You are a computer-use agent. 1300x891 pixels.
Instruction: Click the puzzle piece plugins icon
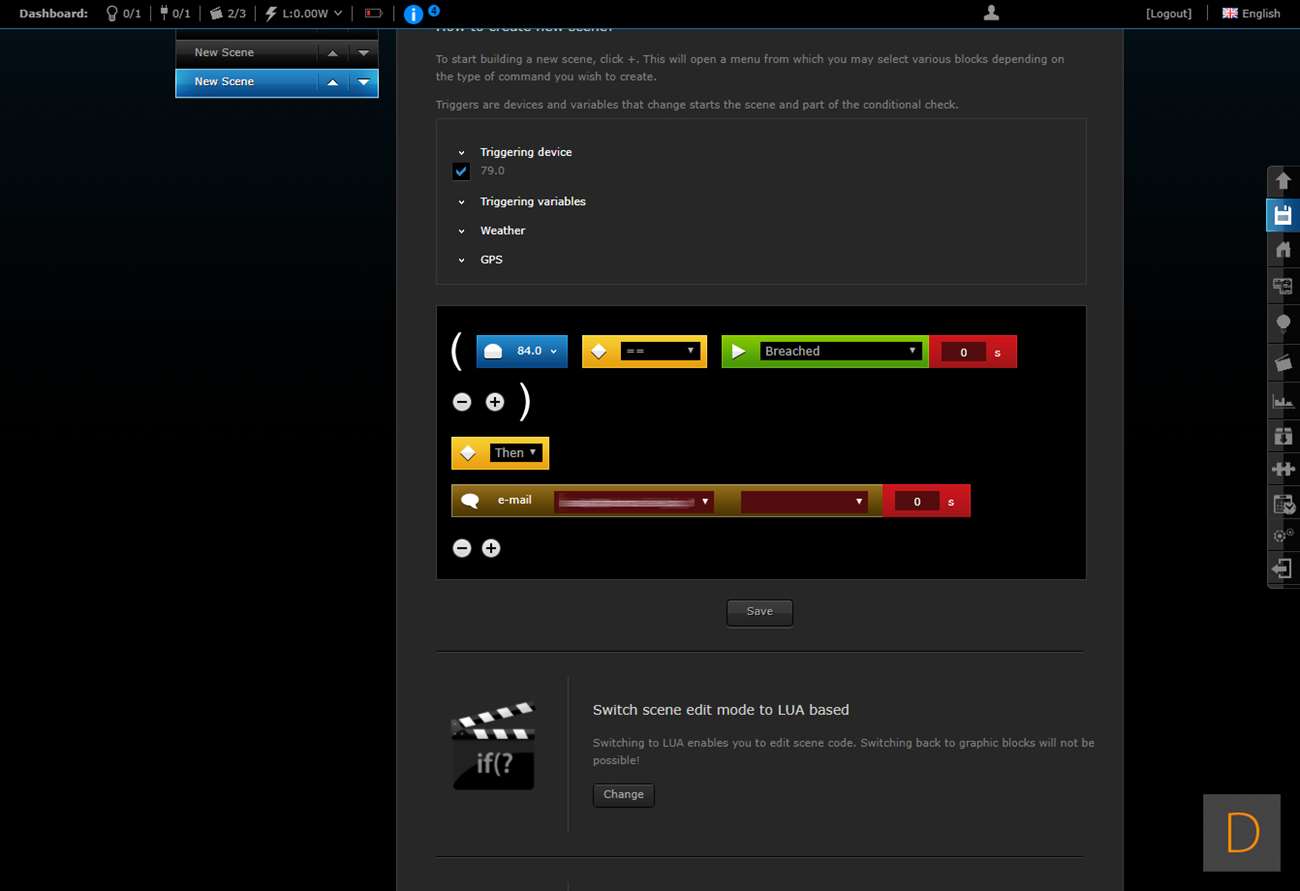tap(1283, 468)
